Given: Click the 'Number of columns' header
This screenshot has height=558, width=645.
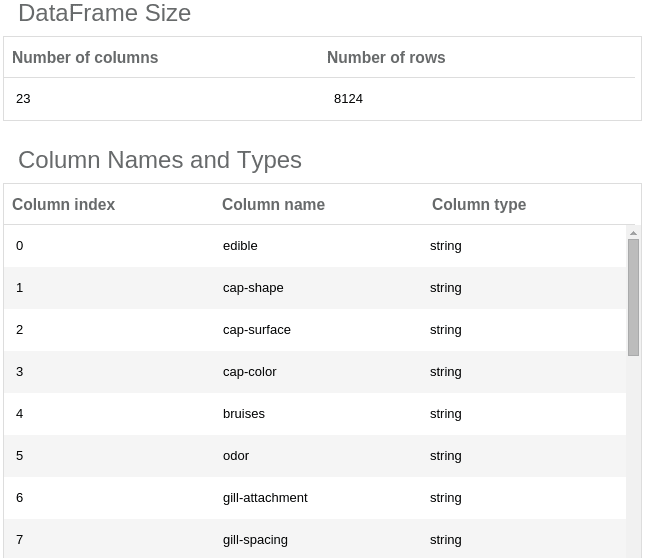Looking at the screenshot, I should pyautogui.click(x=85, y=57).
